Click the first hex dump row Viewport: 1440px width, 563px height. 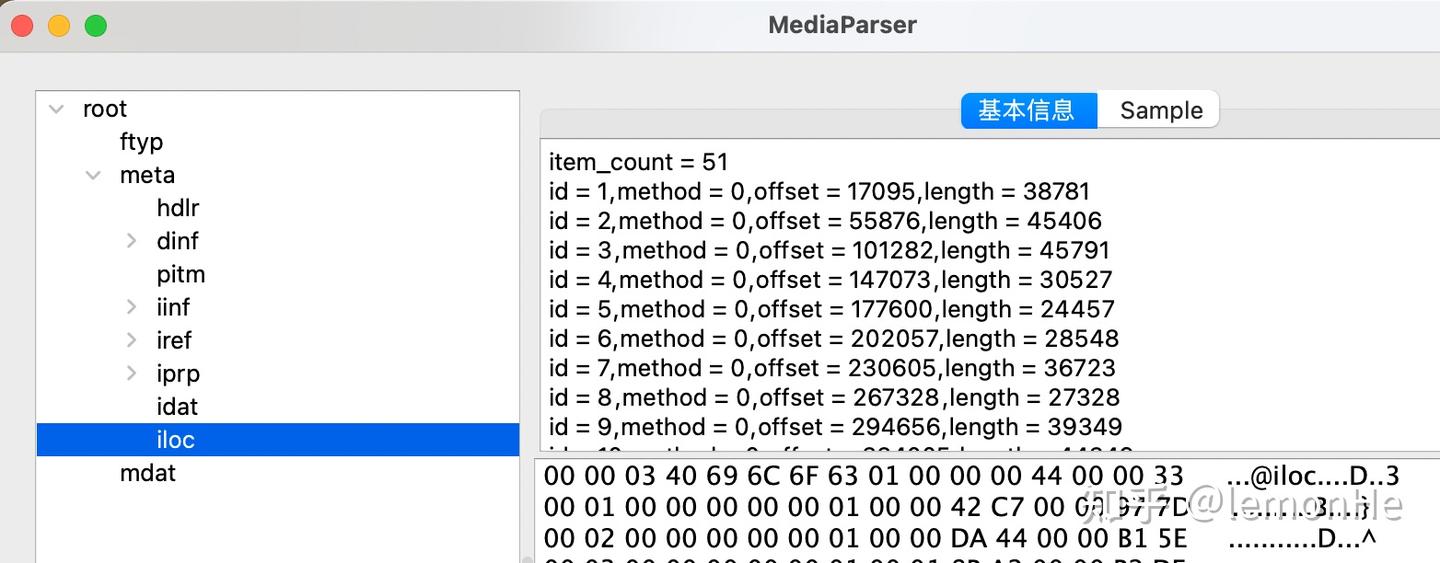863,476
